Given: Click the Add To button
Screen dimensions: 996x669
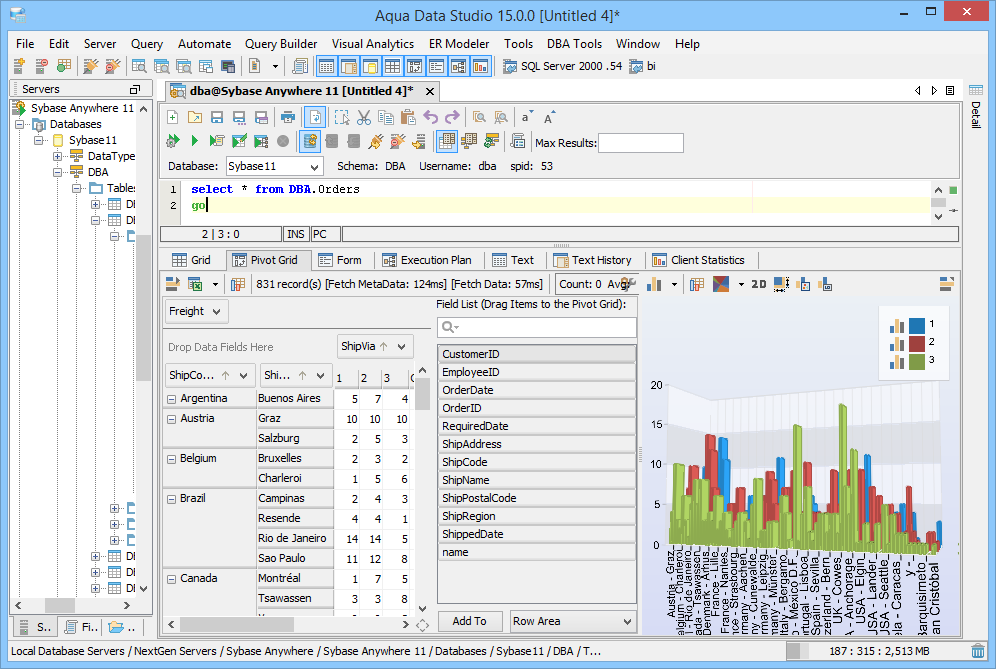Looking at the screenshot, I should pos(469,621).
